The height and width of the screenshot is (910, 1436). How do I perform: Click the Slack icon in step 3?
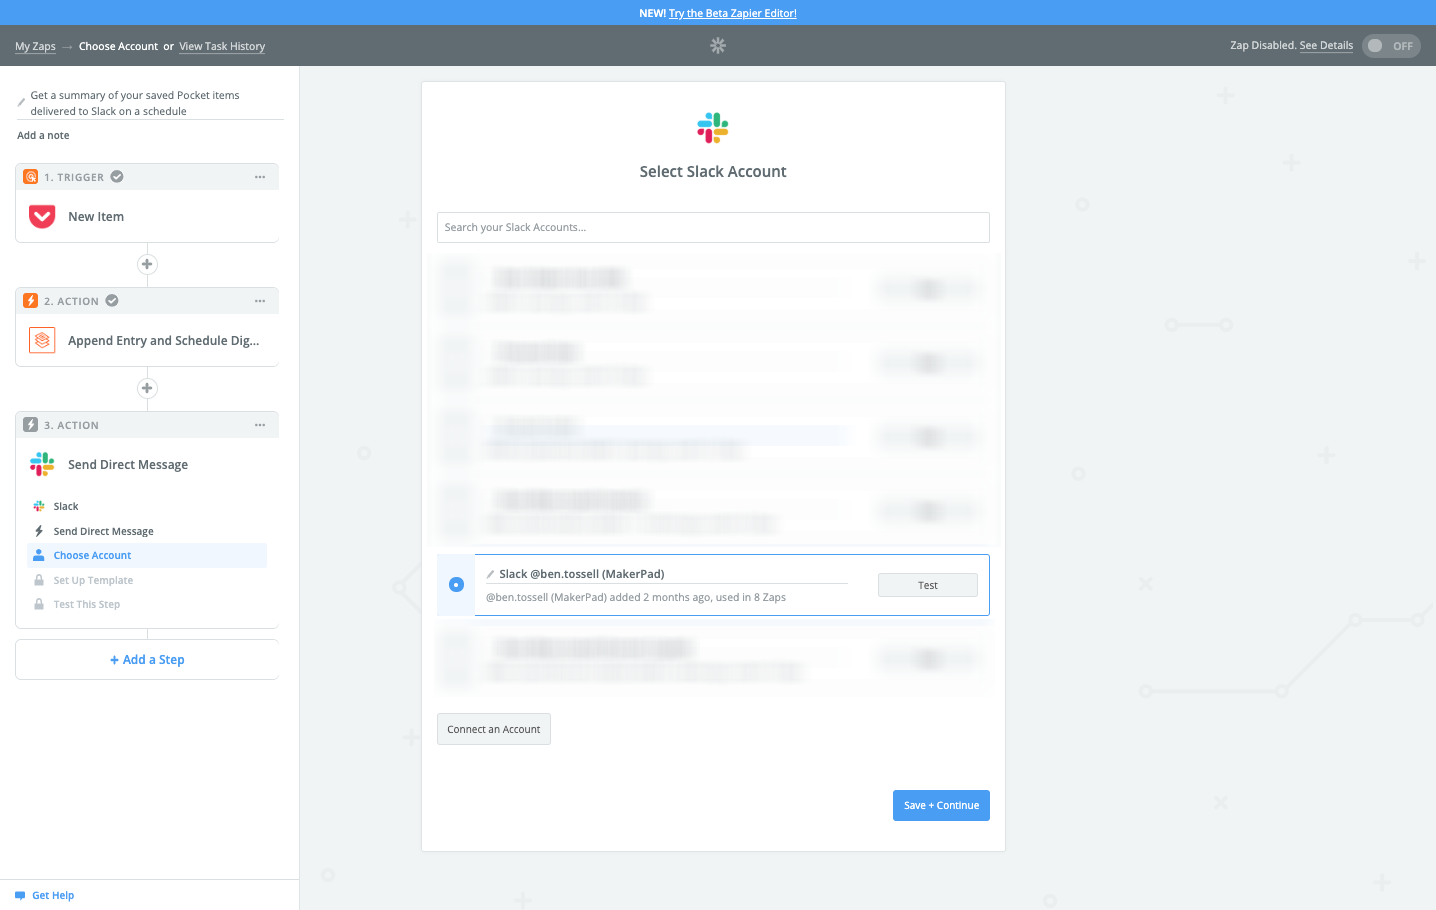pyautogui.click(x=42, y=464)
